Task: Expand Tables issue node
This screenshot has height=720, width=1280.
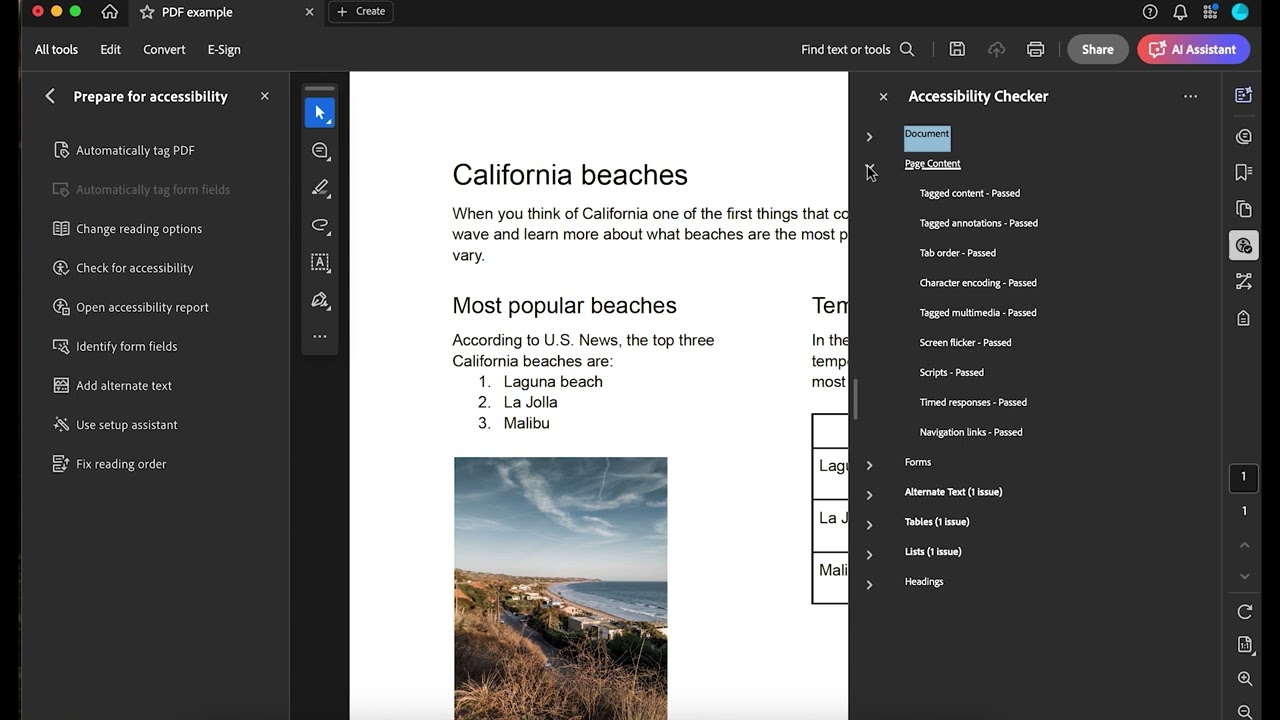Action: pyautogui.click(x=869, y=525)
